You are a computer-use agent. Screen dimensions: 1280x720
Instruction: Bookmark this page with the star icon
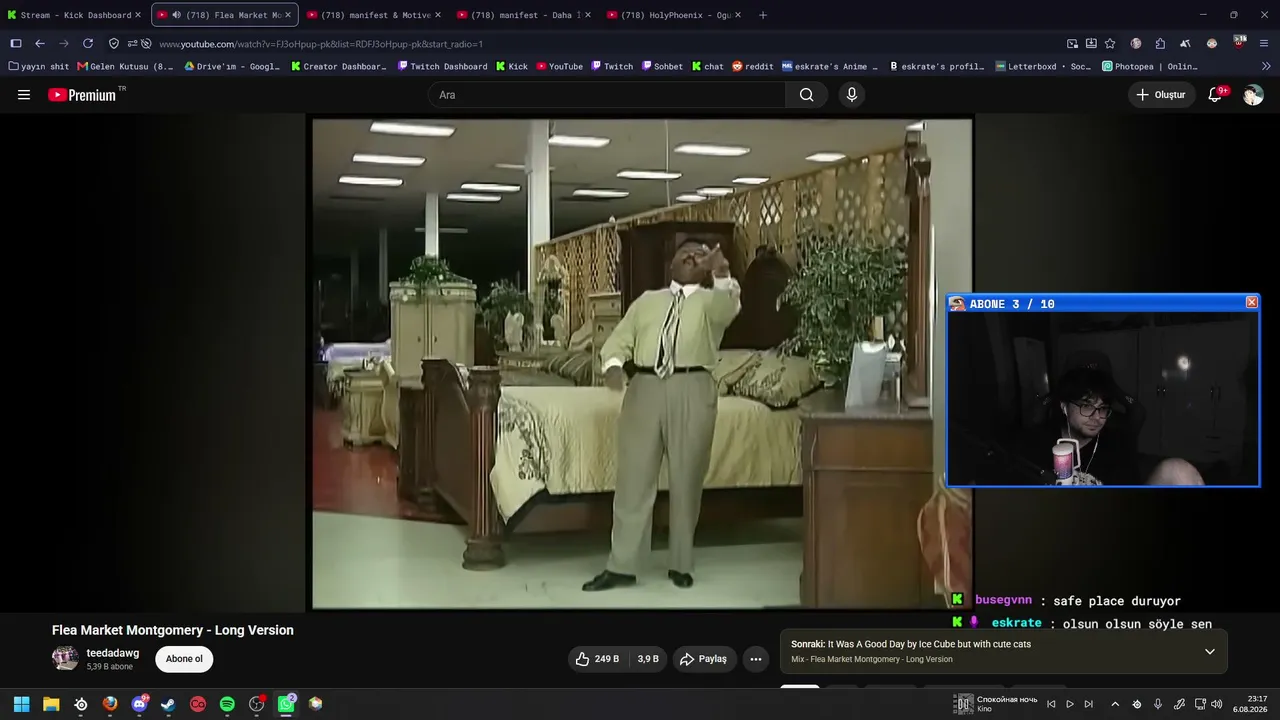point(1110,44)
